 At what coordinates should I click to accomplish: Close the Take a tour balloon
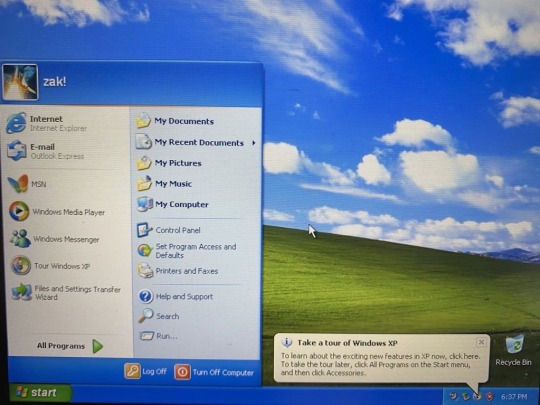[481, 342]
